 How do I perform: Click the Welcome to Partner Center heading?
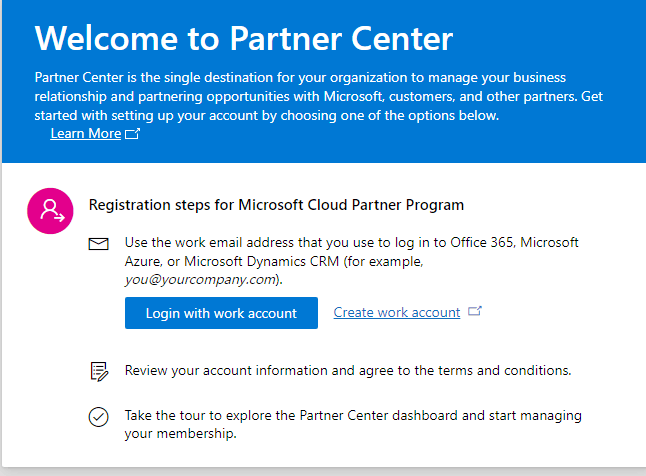pos(244,38)
